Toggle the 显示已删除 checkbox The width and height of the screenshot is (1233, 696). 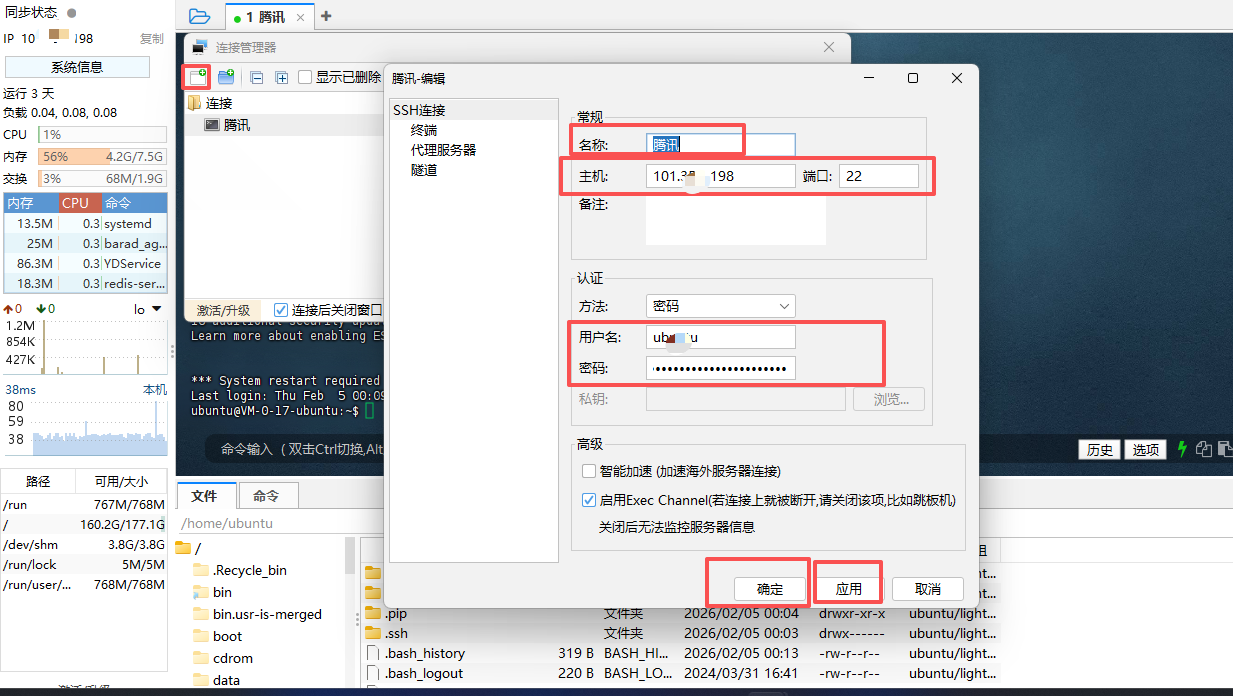(x=305, y=77)
